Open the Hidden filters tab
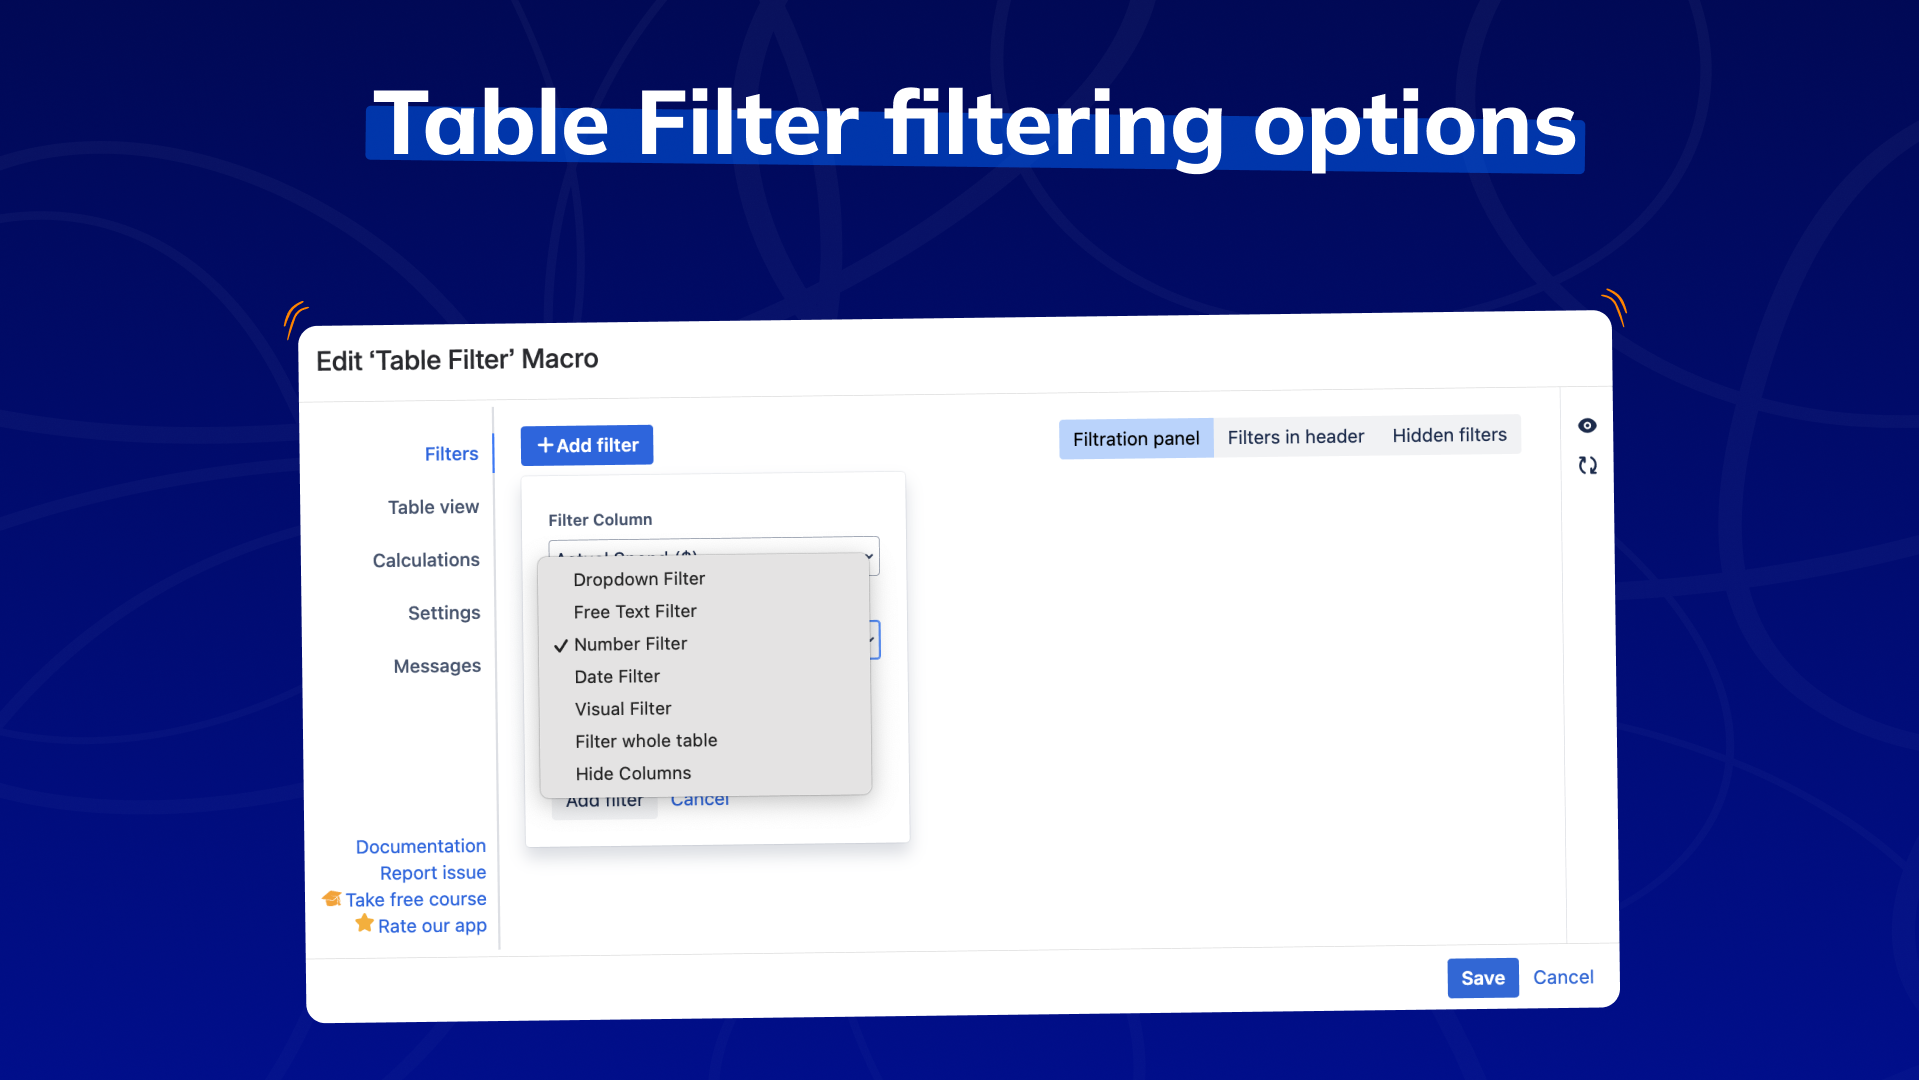 (x=1449, y=435)
